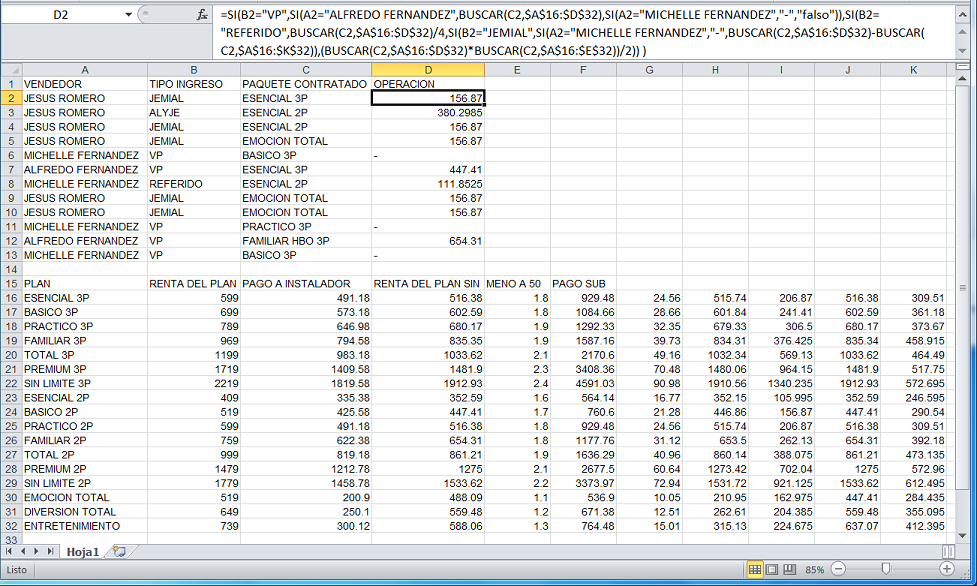Open the Name Box dropdown arrow
Viewport: 977px width, 586px height.
[x=128, y=14]
